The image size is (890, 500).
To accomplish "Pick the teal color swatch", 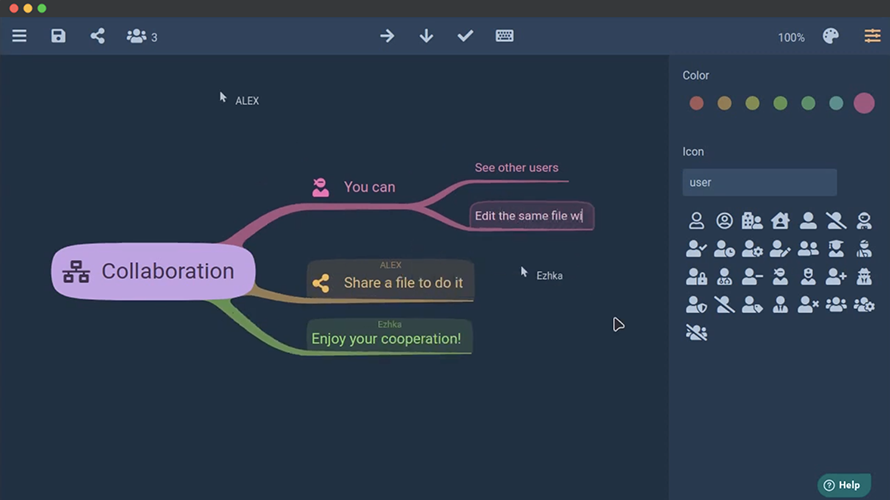I will [x=836, y=103].
